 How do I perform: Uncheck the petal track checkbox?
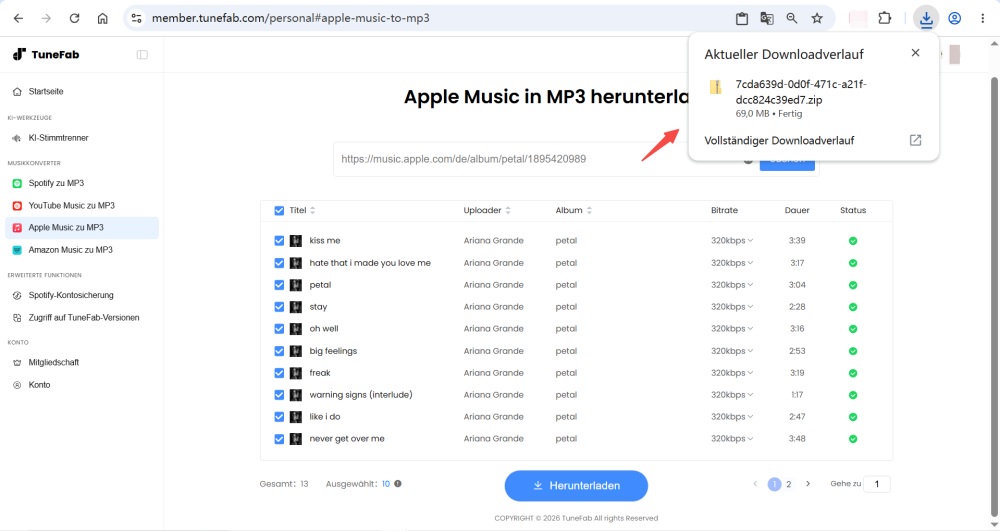279,285
